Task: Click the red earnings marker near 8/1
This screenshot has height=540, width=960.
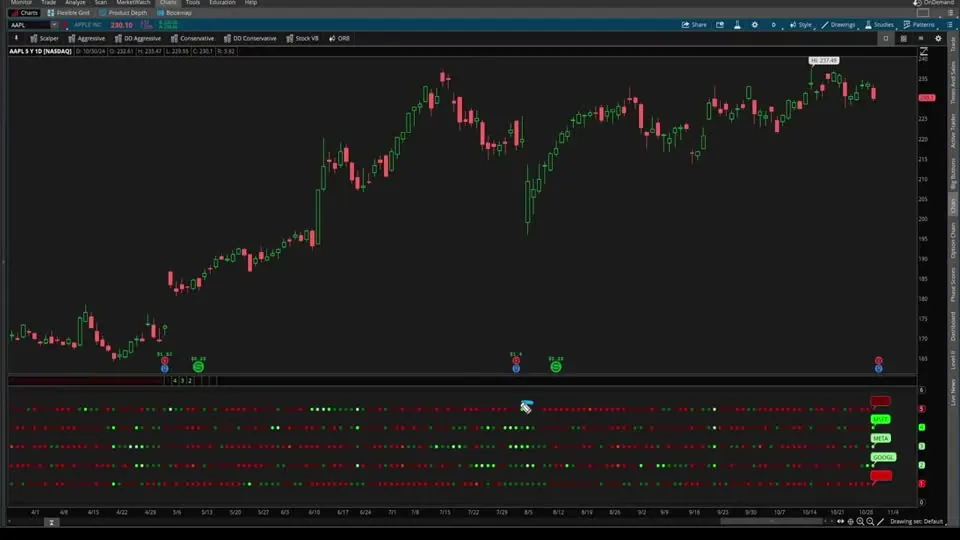Action: (x=516, y=361)
